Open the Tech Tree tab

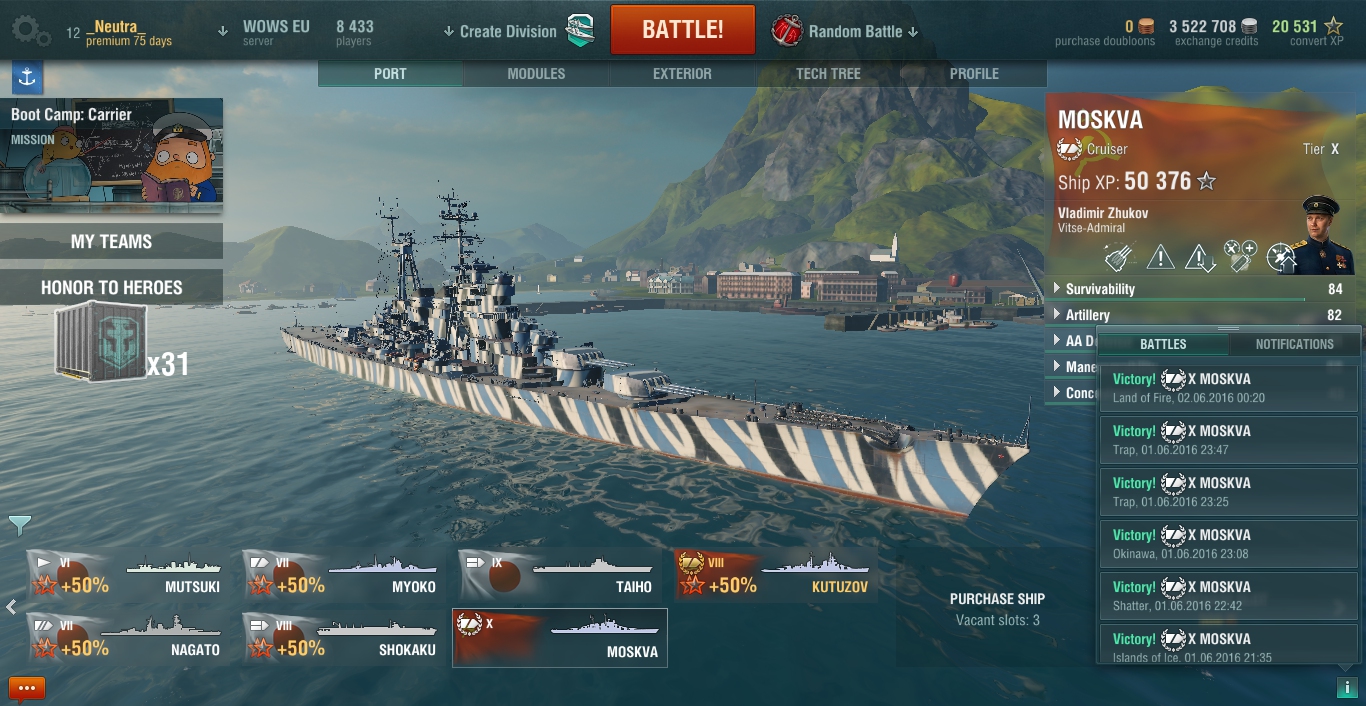(x=828, y=74)
